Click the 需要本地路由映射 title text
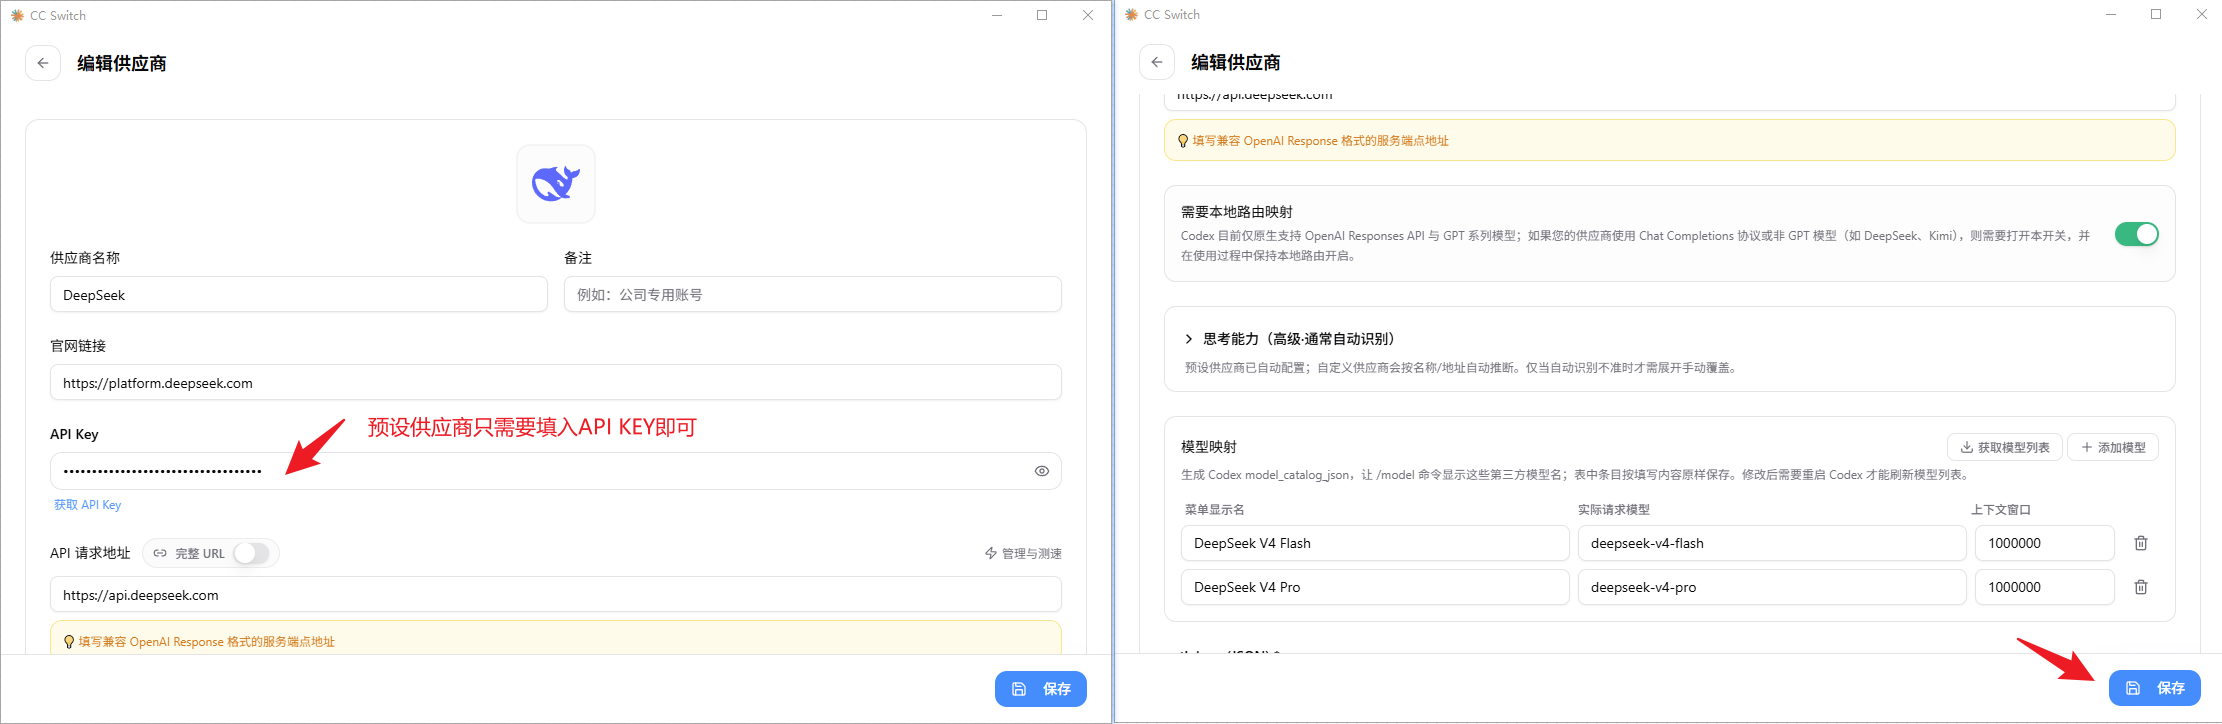The height and width of the screenshot is (724, 2222). coord(1237,212)
